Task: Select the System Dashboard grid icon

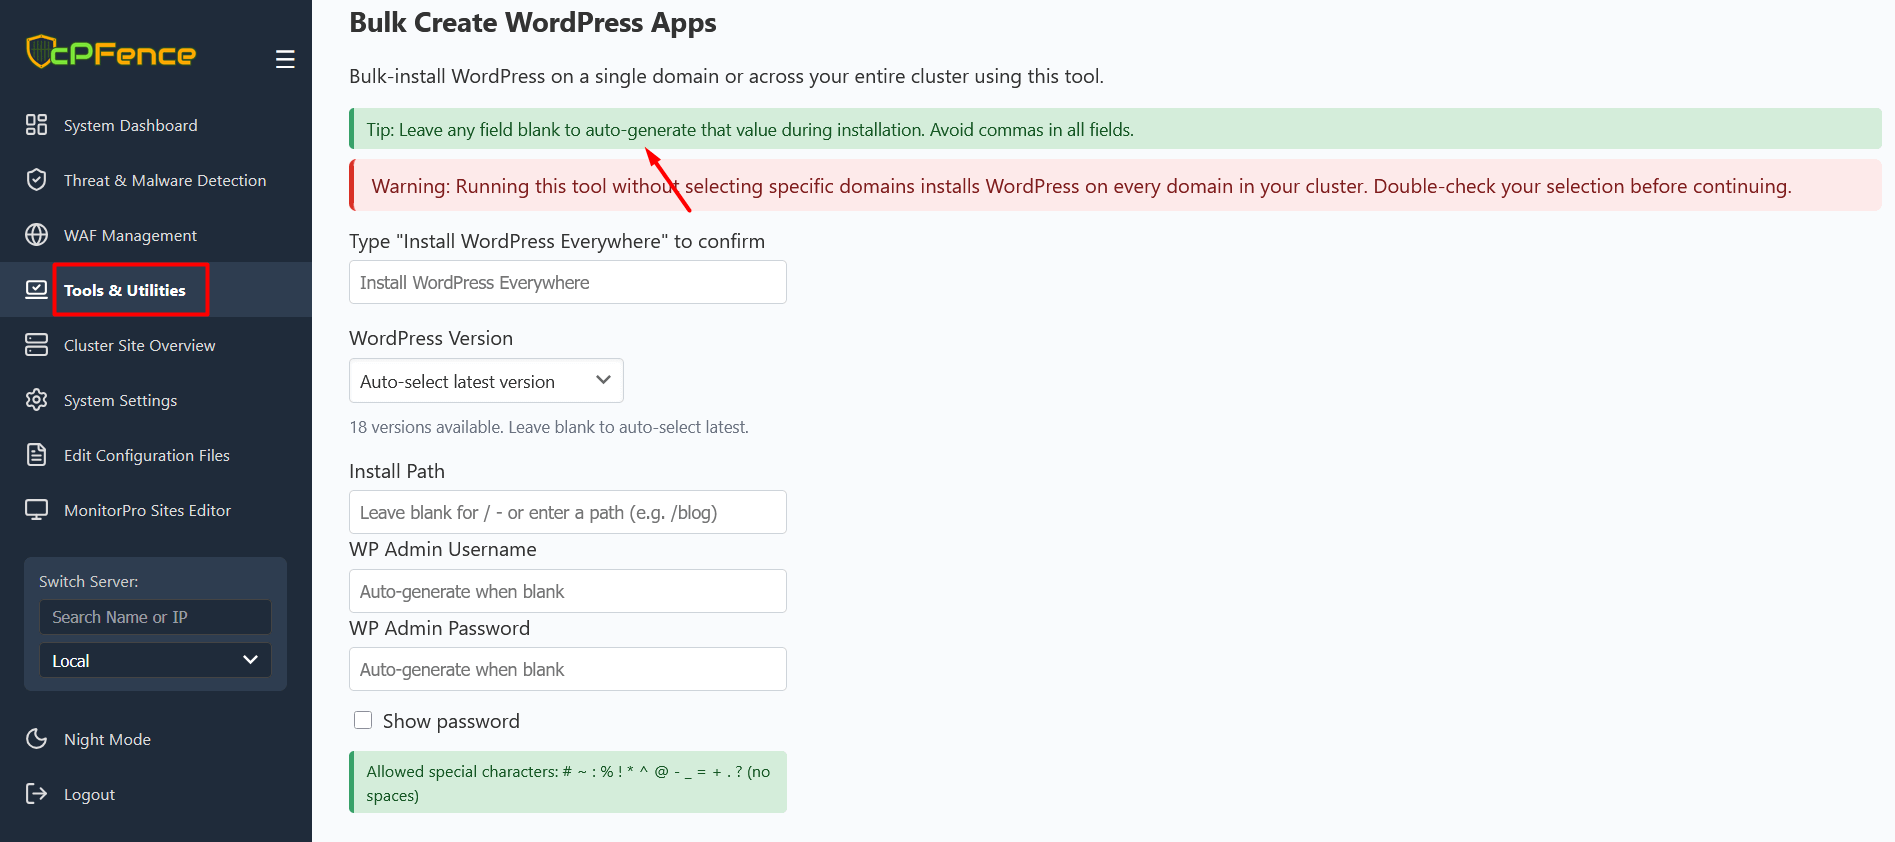Action: click(37, 124)
